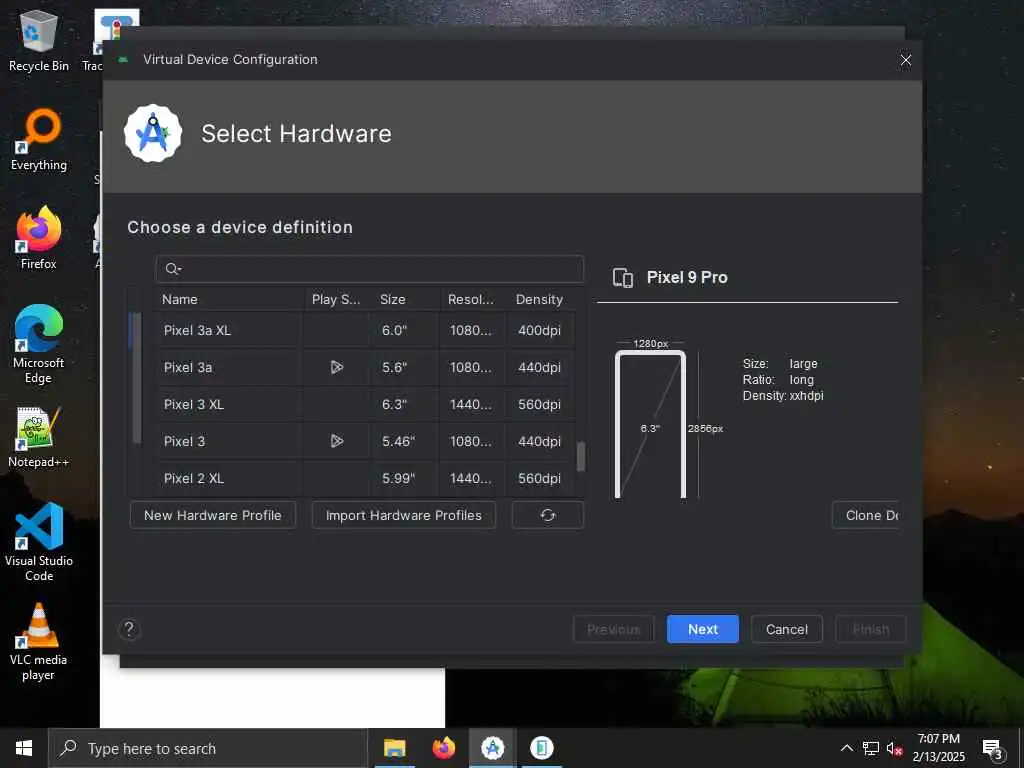
Task: Open the Notepad++ desktop shortcut
Action: point(39,437)
